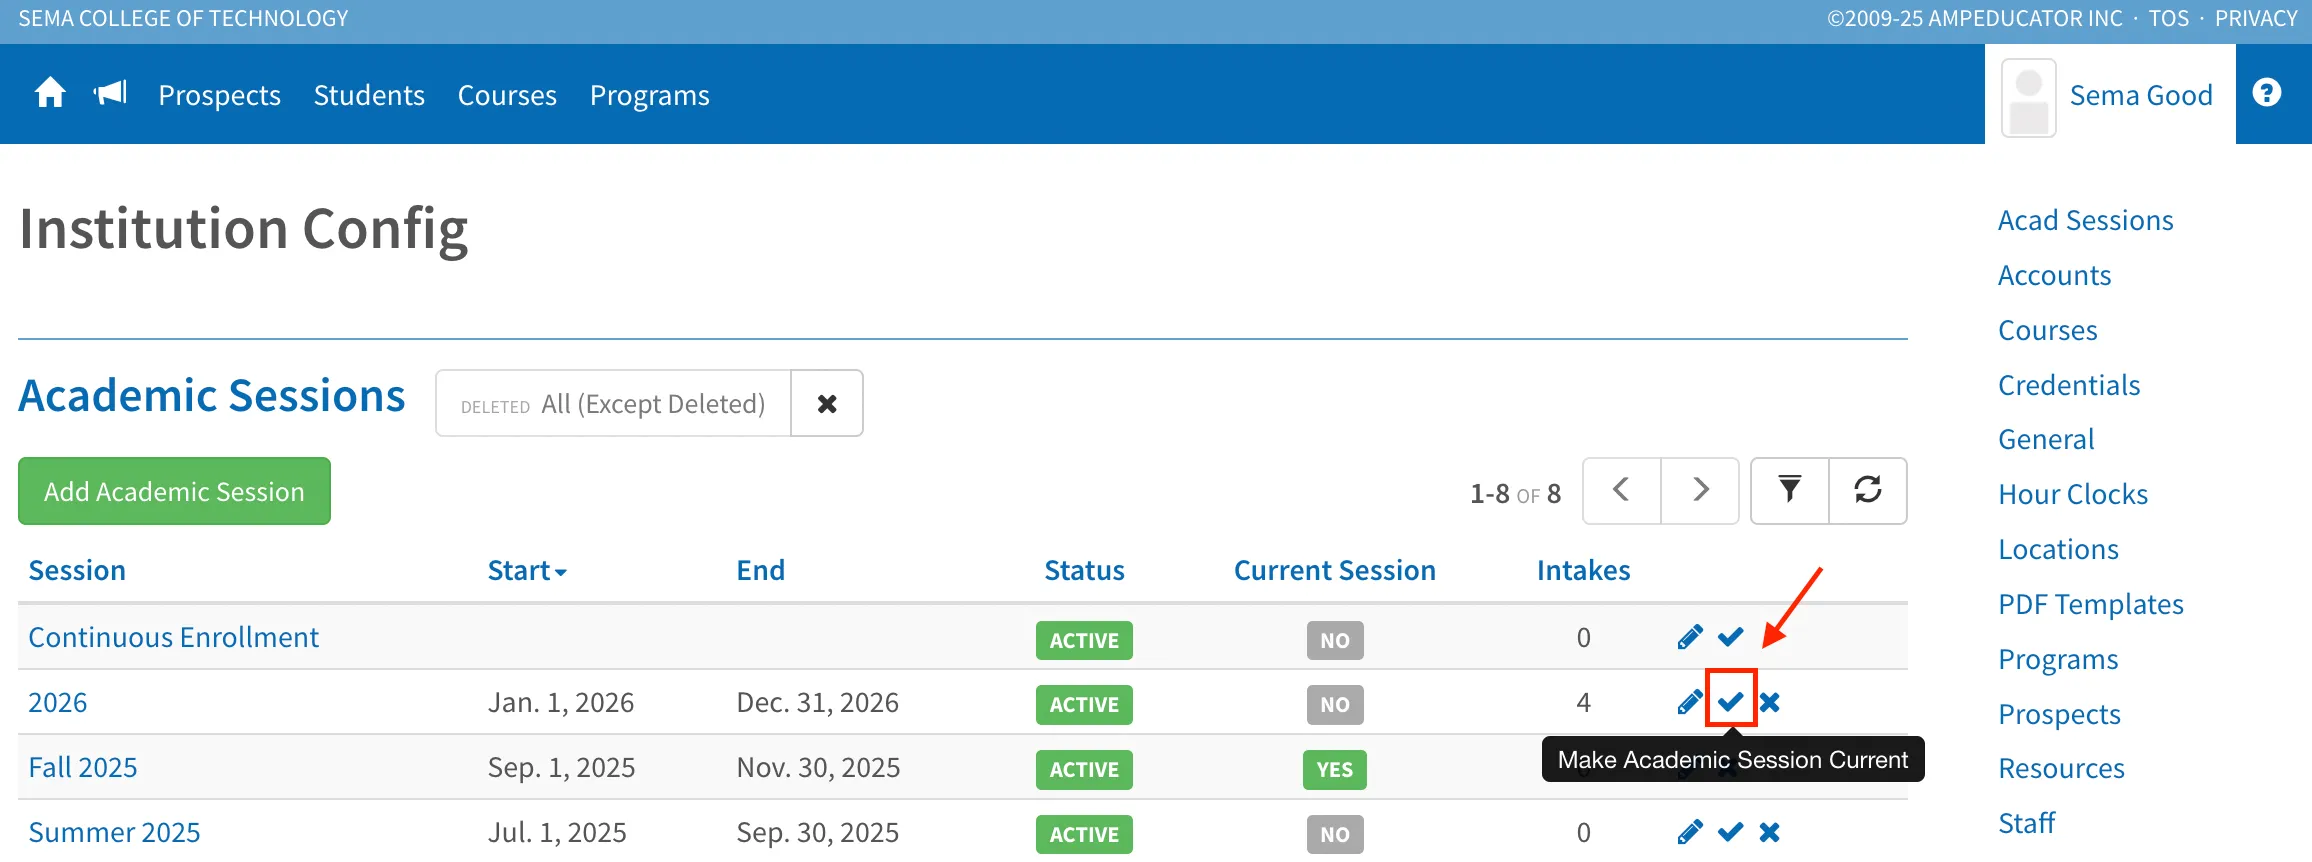Image resolution: width=2312 pixels, height=862 pixels.
Task: Click Add Academic Session button
Action: click(174, 491)
